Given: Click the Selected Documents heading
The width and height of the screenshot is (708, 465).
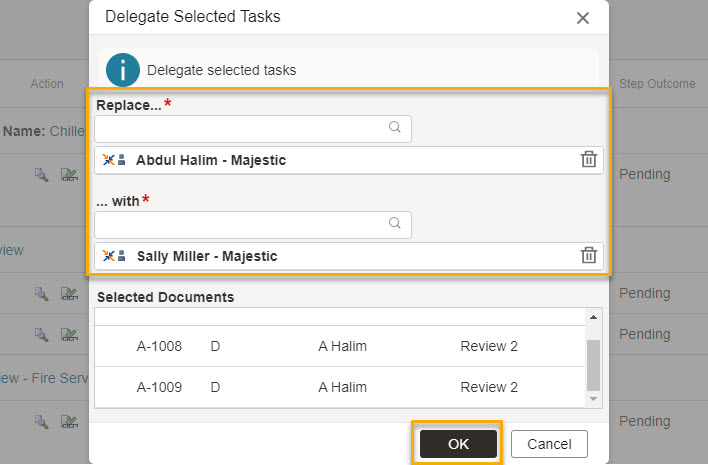Looking at the screenshot, I should tap(166, 297).
